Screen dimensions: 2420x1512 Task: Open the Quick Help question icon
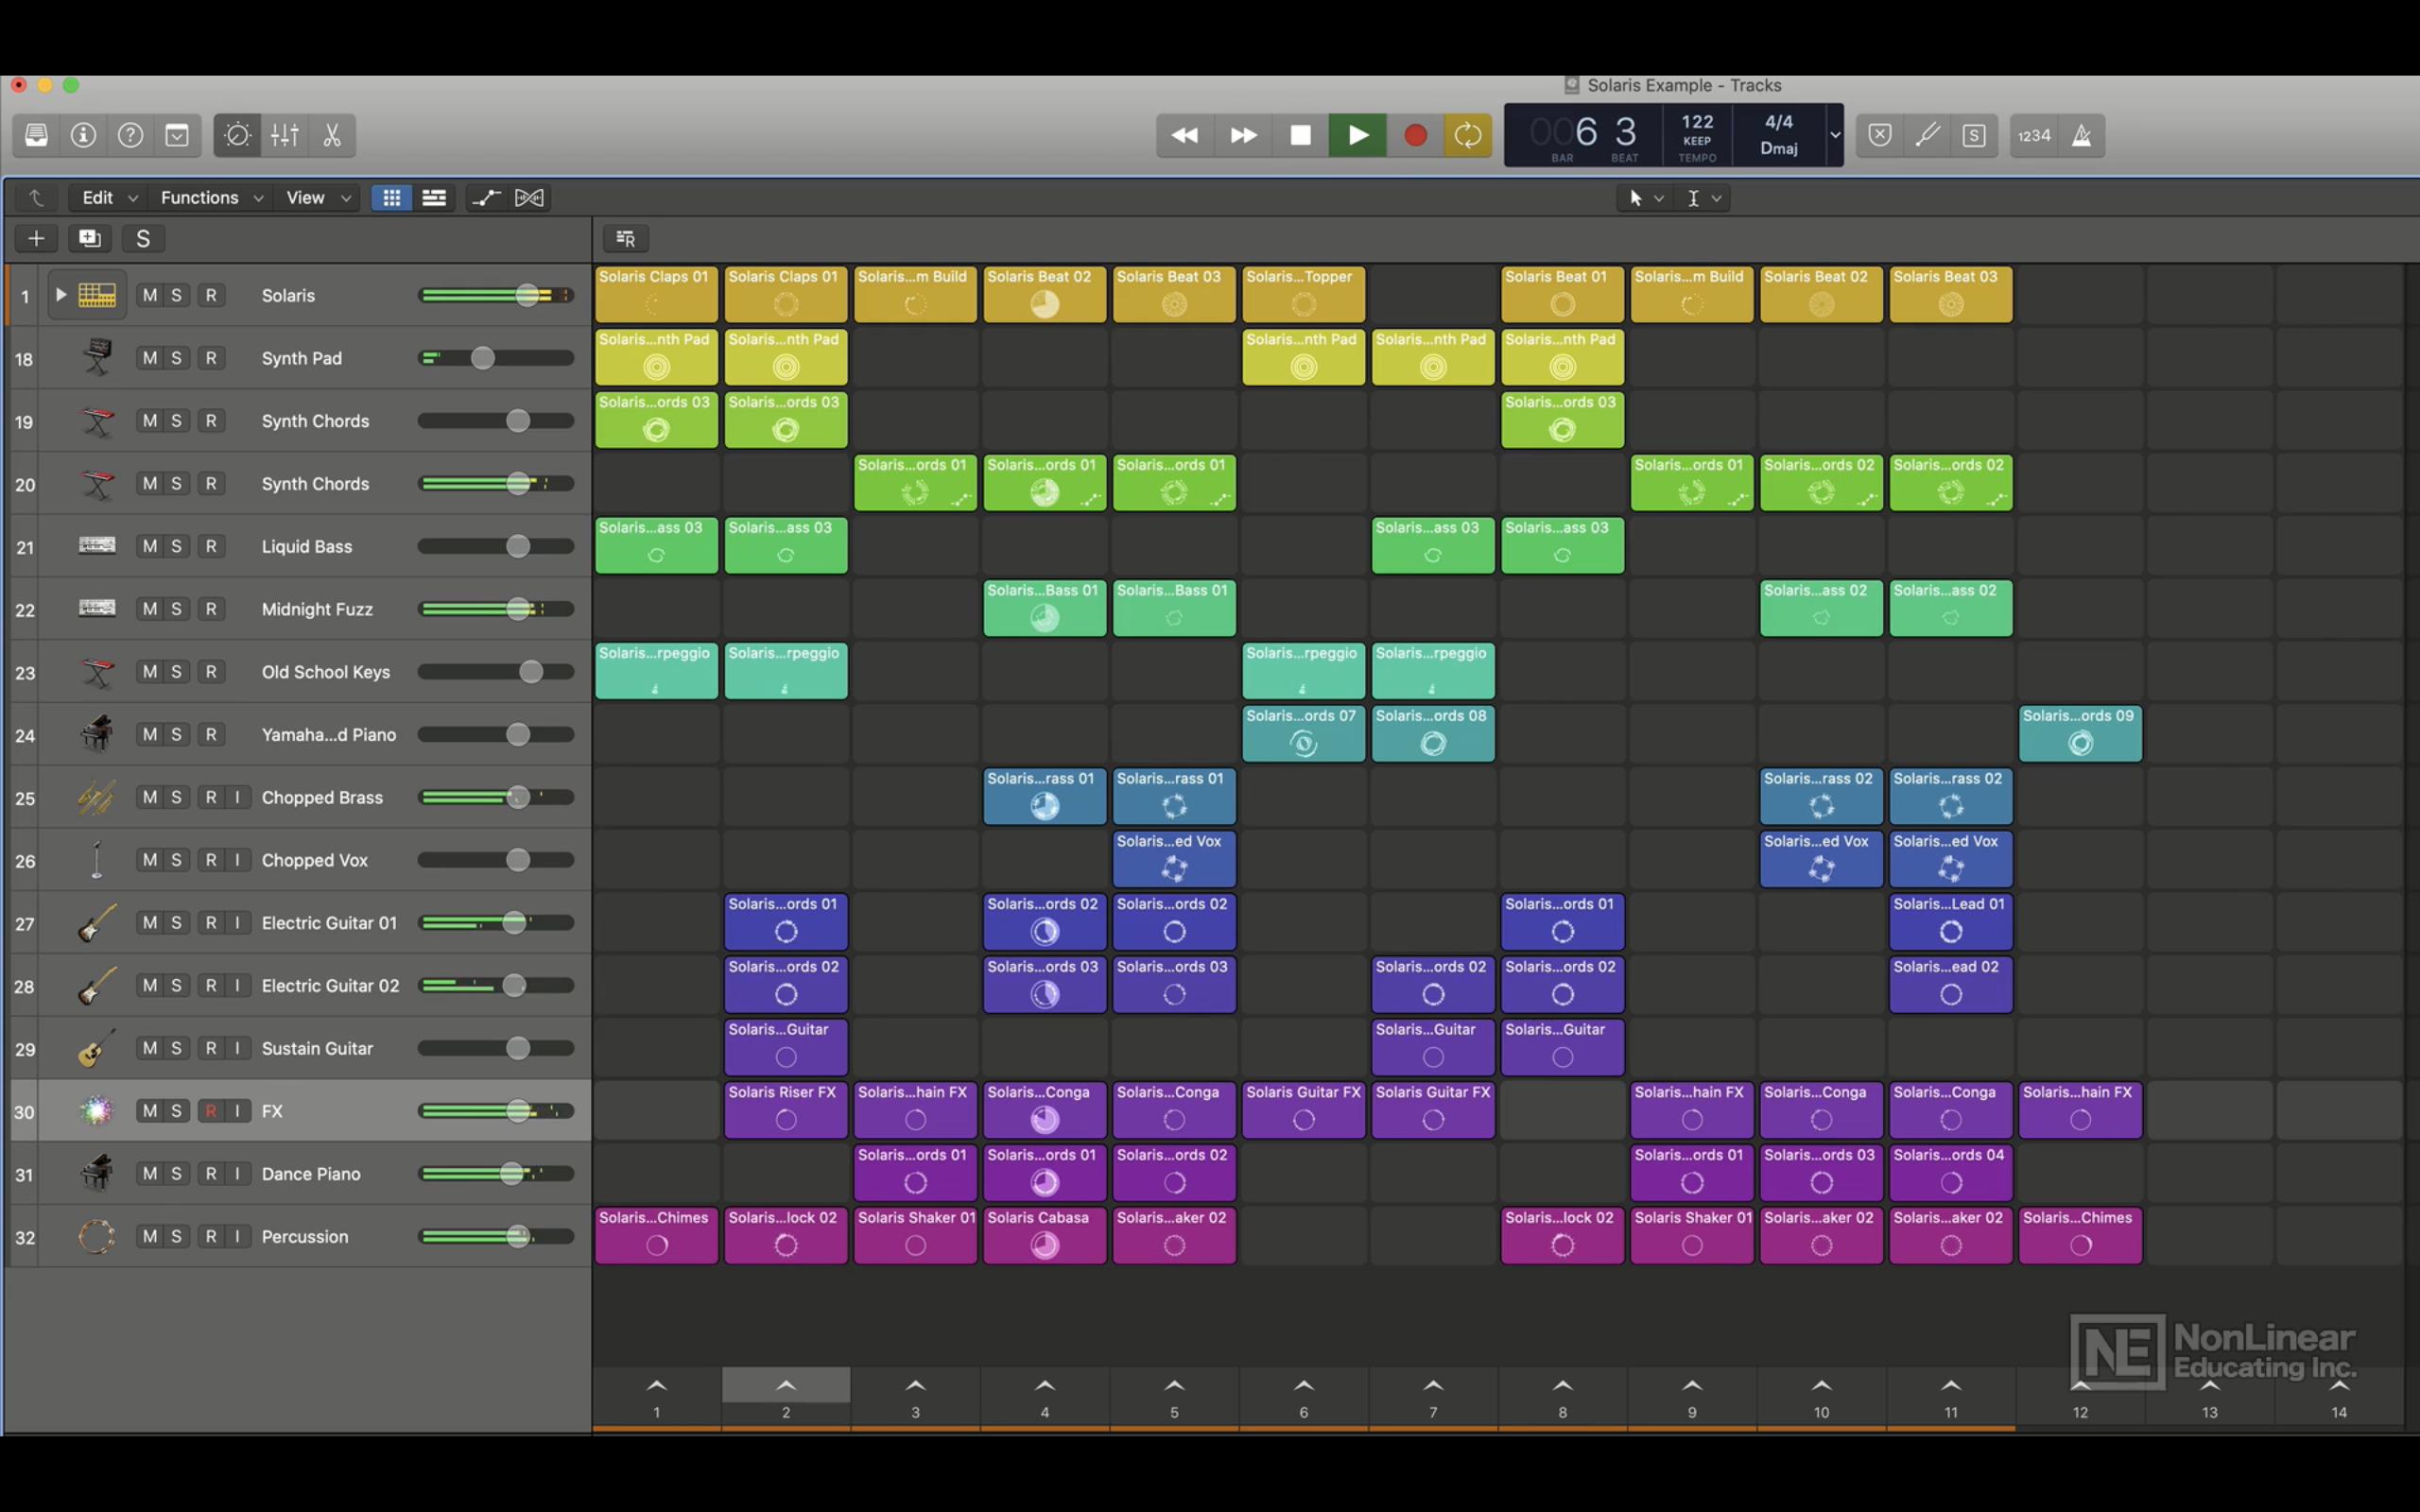coord(130,135)
